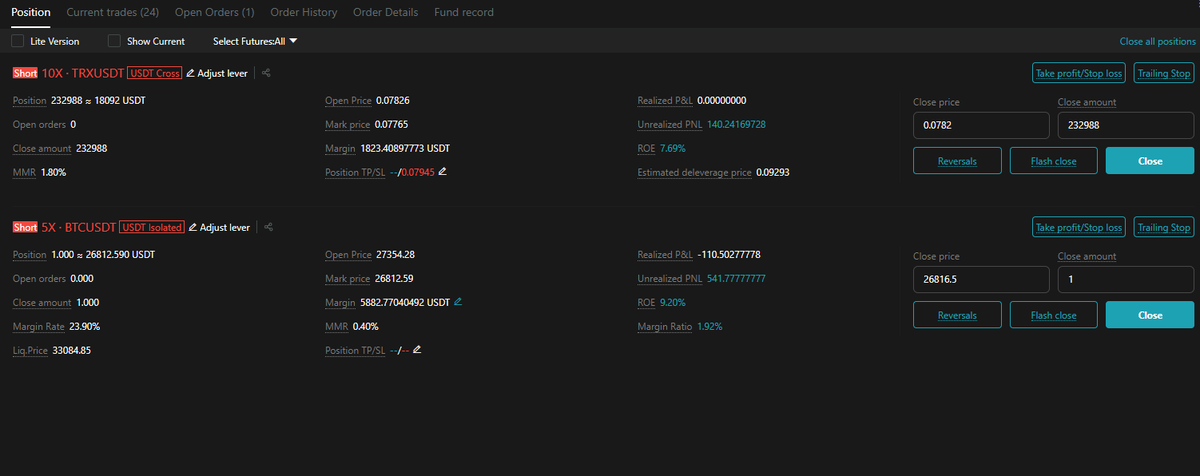This screenshot has height=476, width=1200.
Task: Click the BTCUSDT Unrealized PNL value 541.77777777
Action: (737, 279)
